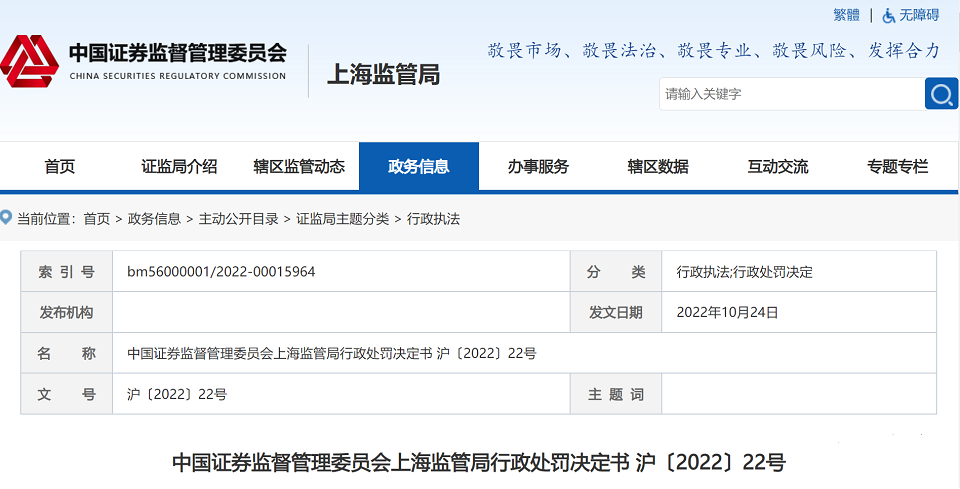The height and width of the screenshot is (489, 960).
Task: Click the 主题词 label cell
Action: (616, 394)
